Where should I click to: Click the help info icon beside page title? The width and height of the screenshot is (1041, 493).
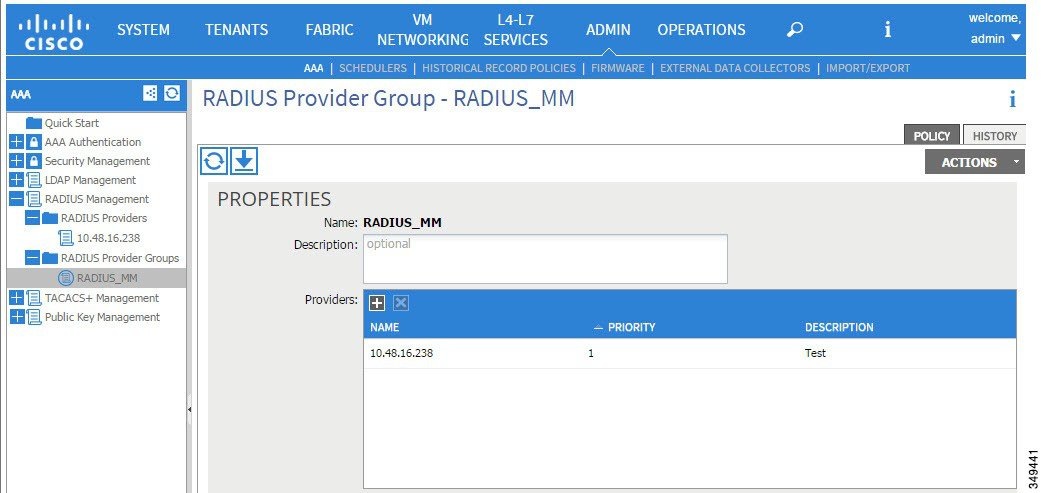1012,100
